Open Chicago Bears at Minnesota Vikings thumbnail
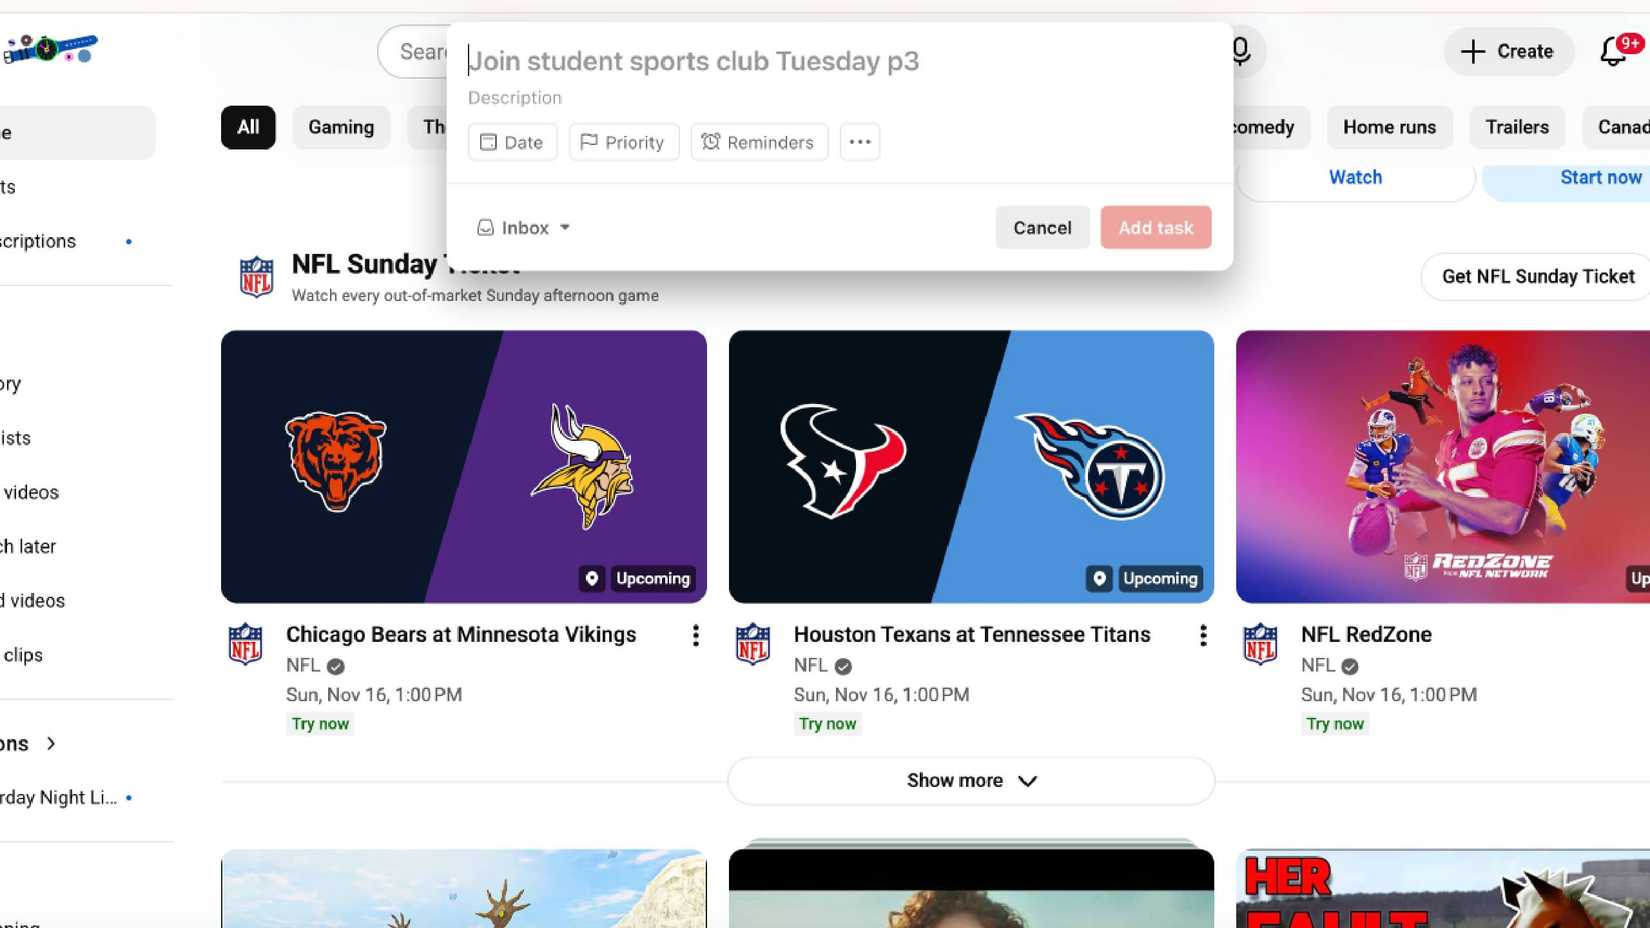This screenshot has height=928, width=1650. click(464, 467)
